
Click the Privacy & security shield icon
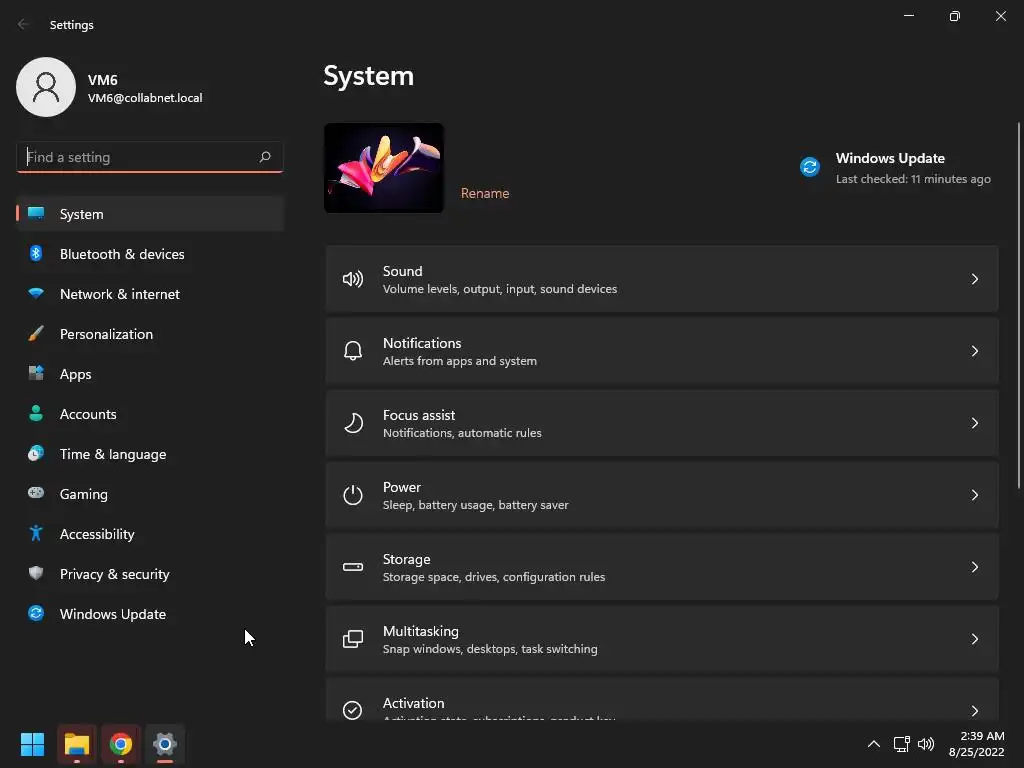click(36, 574)
